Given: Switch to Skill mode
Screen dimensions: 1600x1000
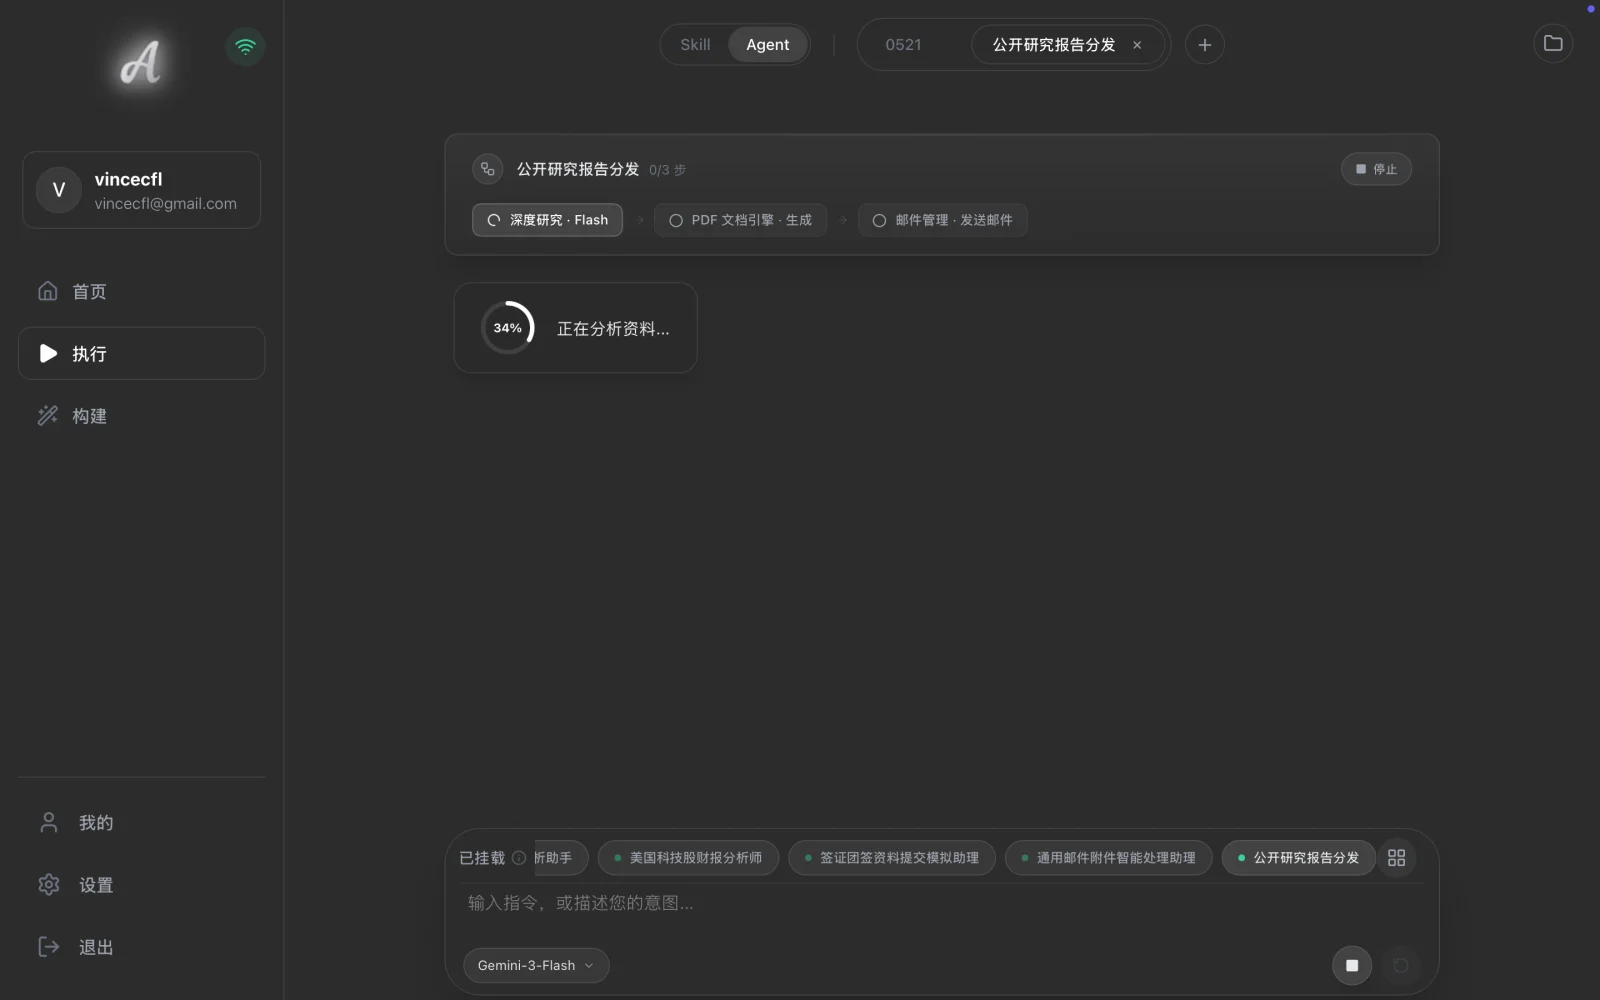Looking at the screenshot, I should click(695, 45).
